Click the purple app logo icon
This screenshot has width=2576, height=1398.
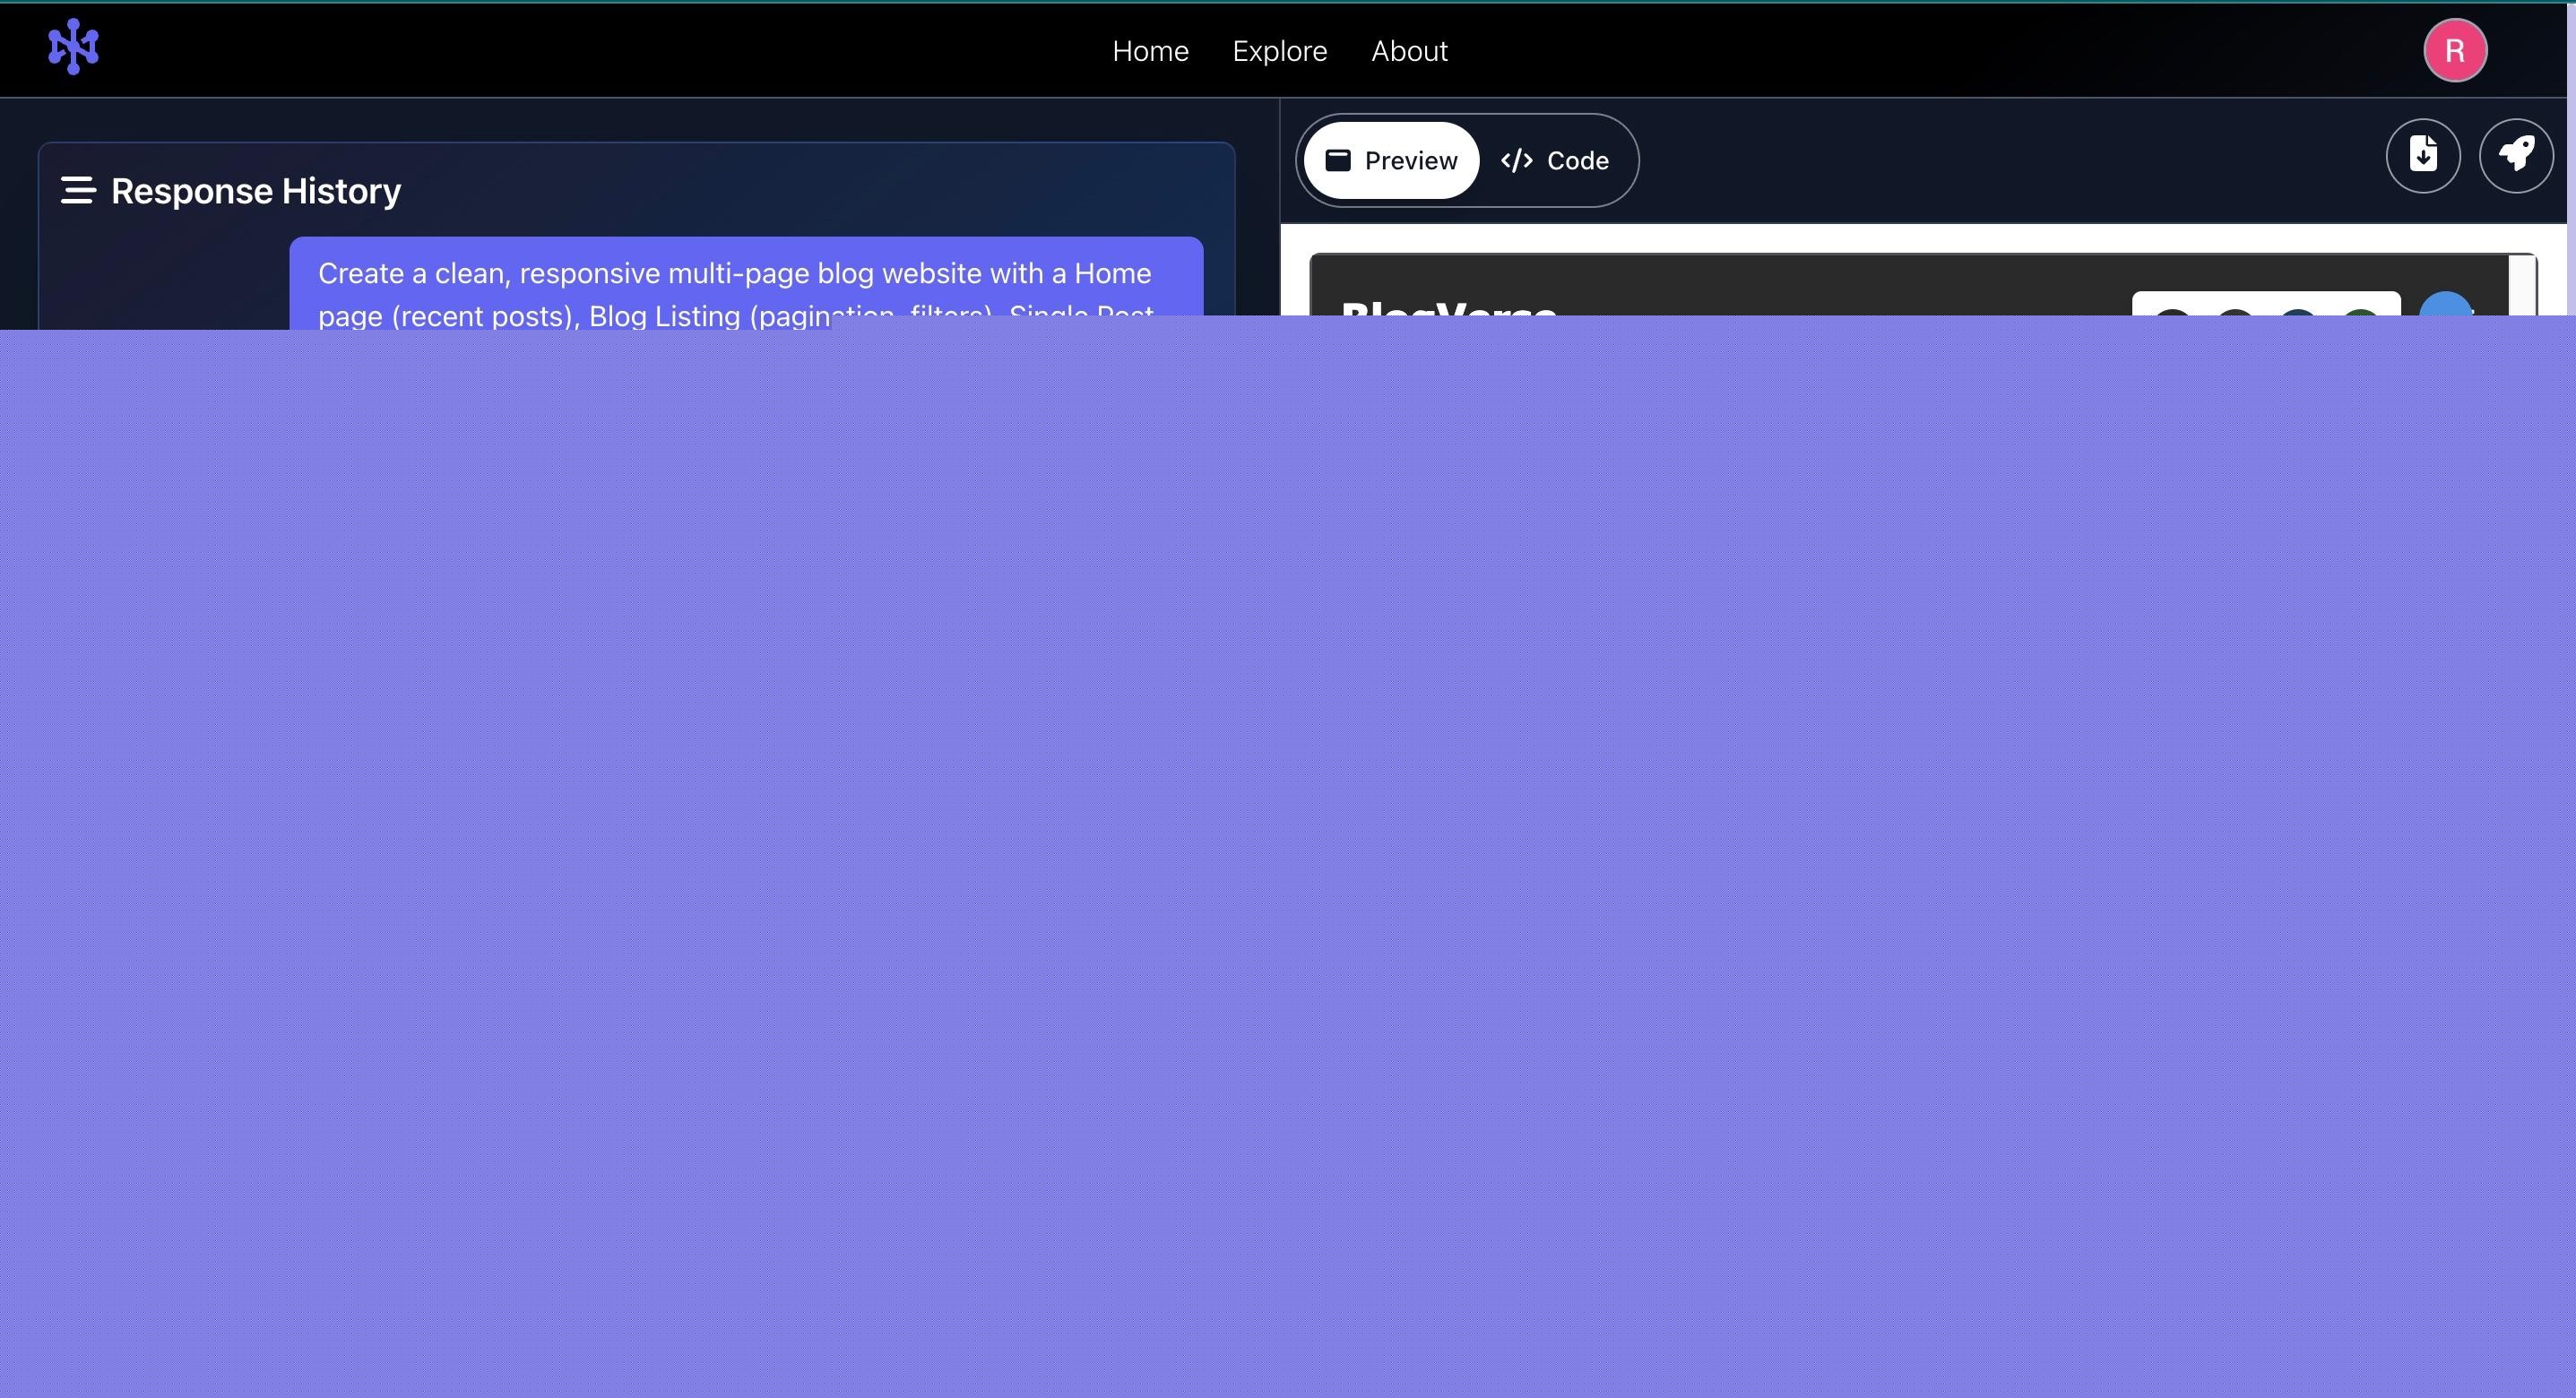click(73, 47)
